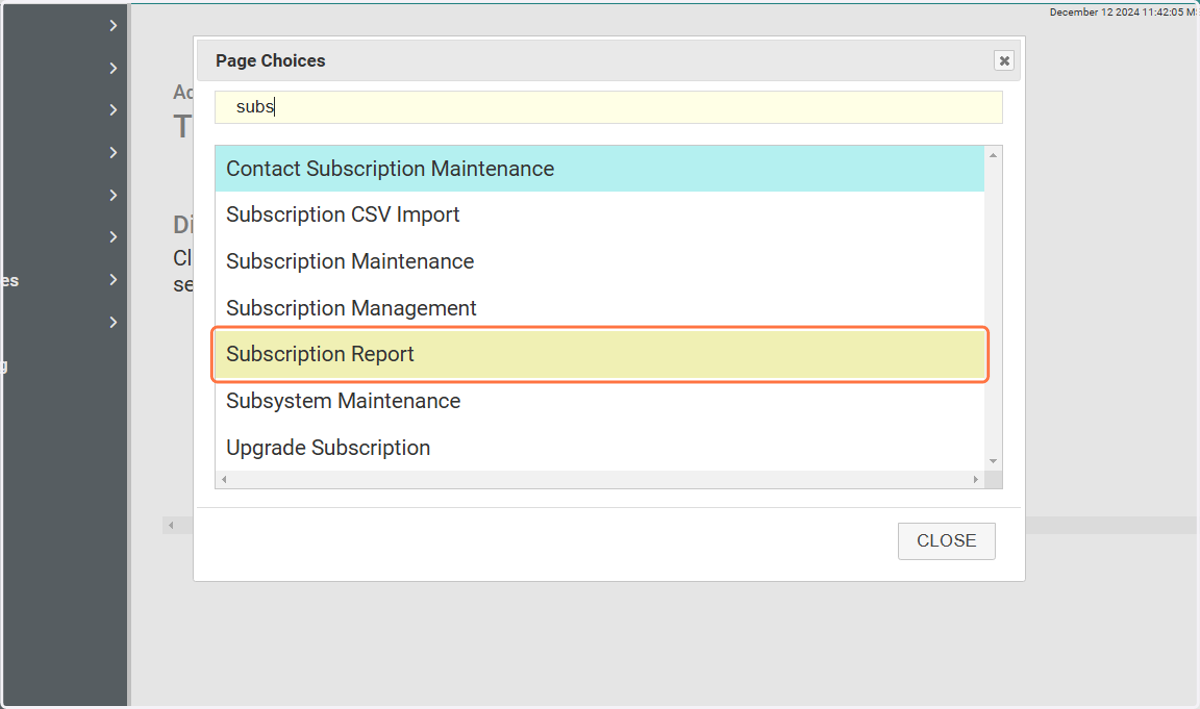Expand the first sidebar chevron
This screenshot has width=1200, height=709.
(114, 26)
